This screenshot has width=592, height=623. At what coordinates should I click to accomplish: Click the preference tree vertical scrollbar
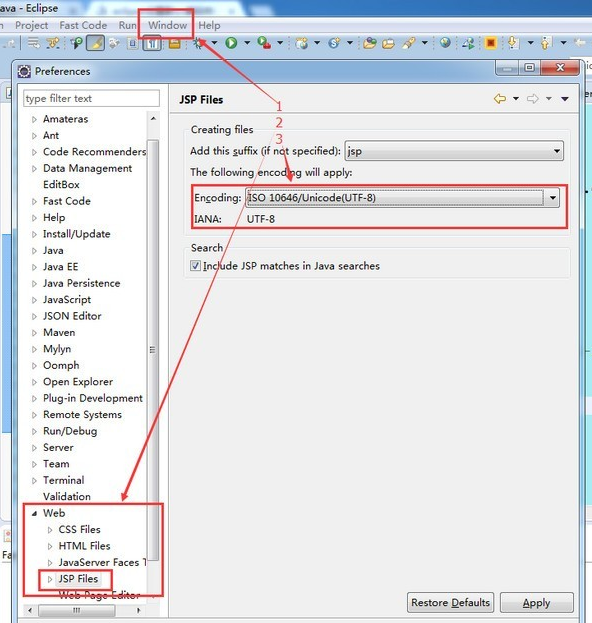point(153,350)
